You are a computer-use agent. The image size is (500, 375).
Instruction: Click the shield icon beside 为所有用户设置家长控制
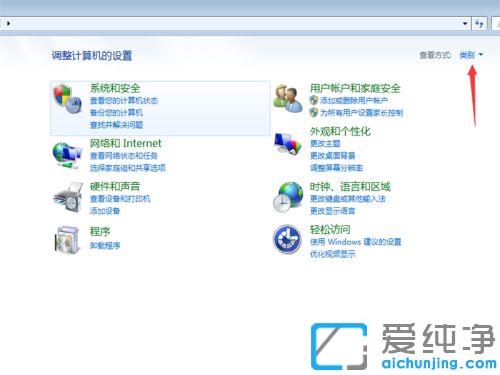(314, 112)
